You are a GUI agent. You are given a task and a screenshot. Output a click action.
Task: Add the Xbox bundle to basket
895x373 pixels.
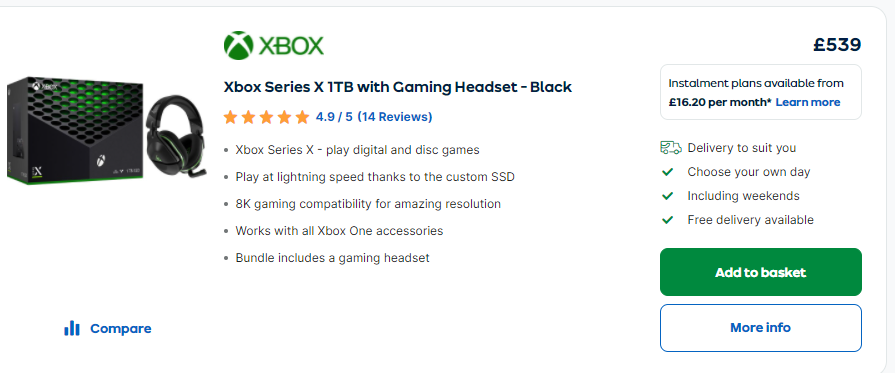(x=761, y=272)
